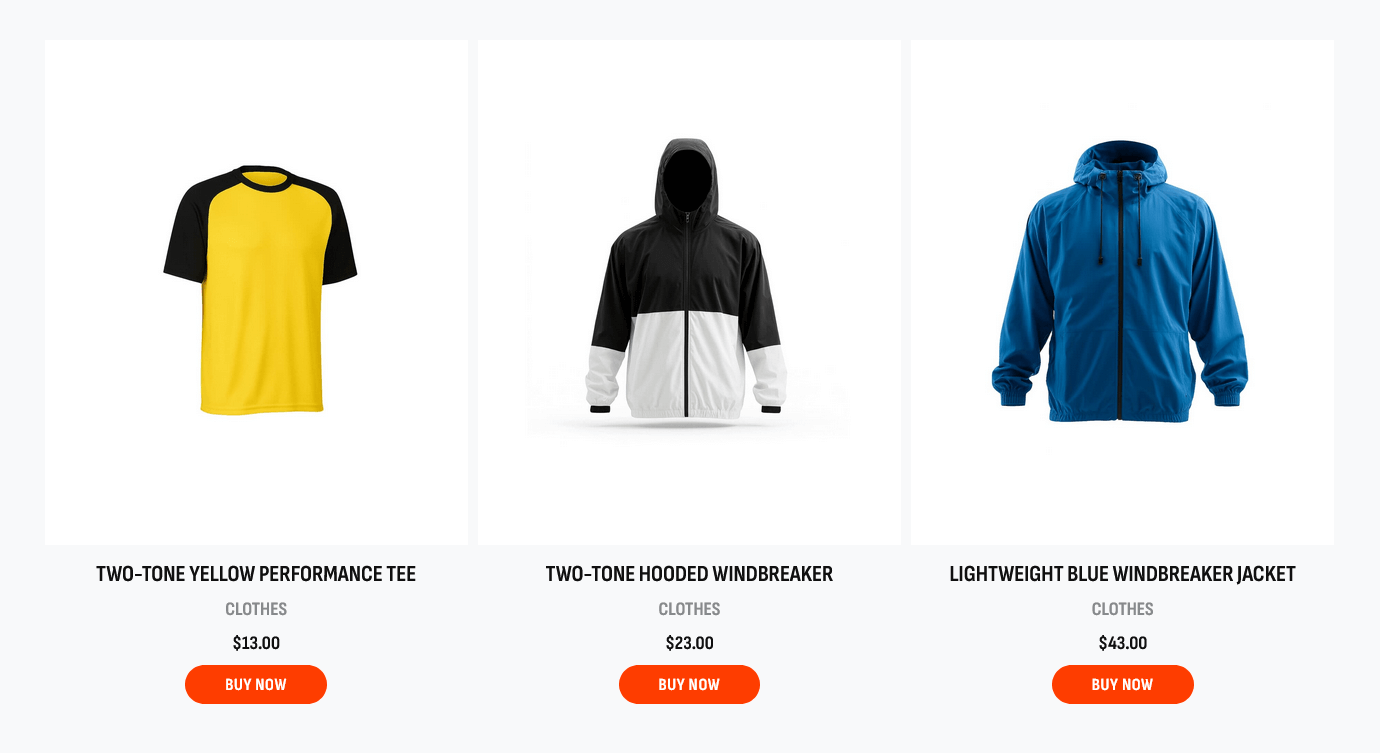Viewport: 1380px width, 753px height.
Task: Click the $43.00 price label
Action: point(1122,643)
